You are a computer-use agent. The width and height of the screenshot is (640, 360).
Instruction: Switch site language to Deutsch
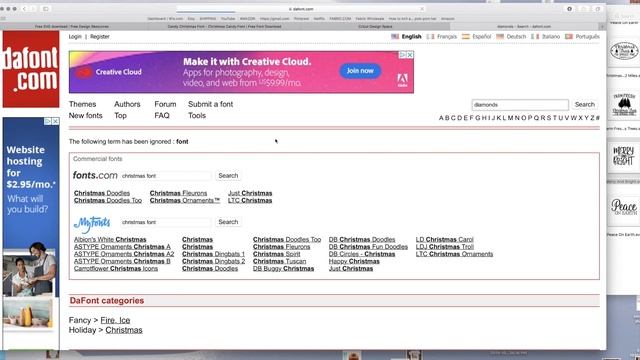click(511, 36)
